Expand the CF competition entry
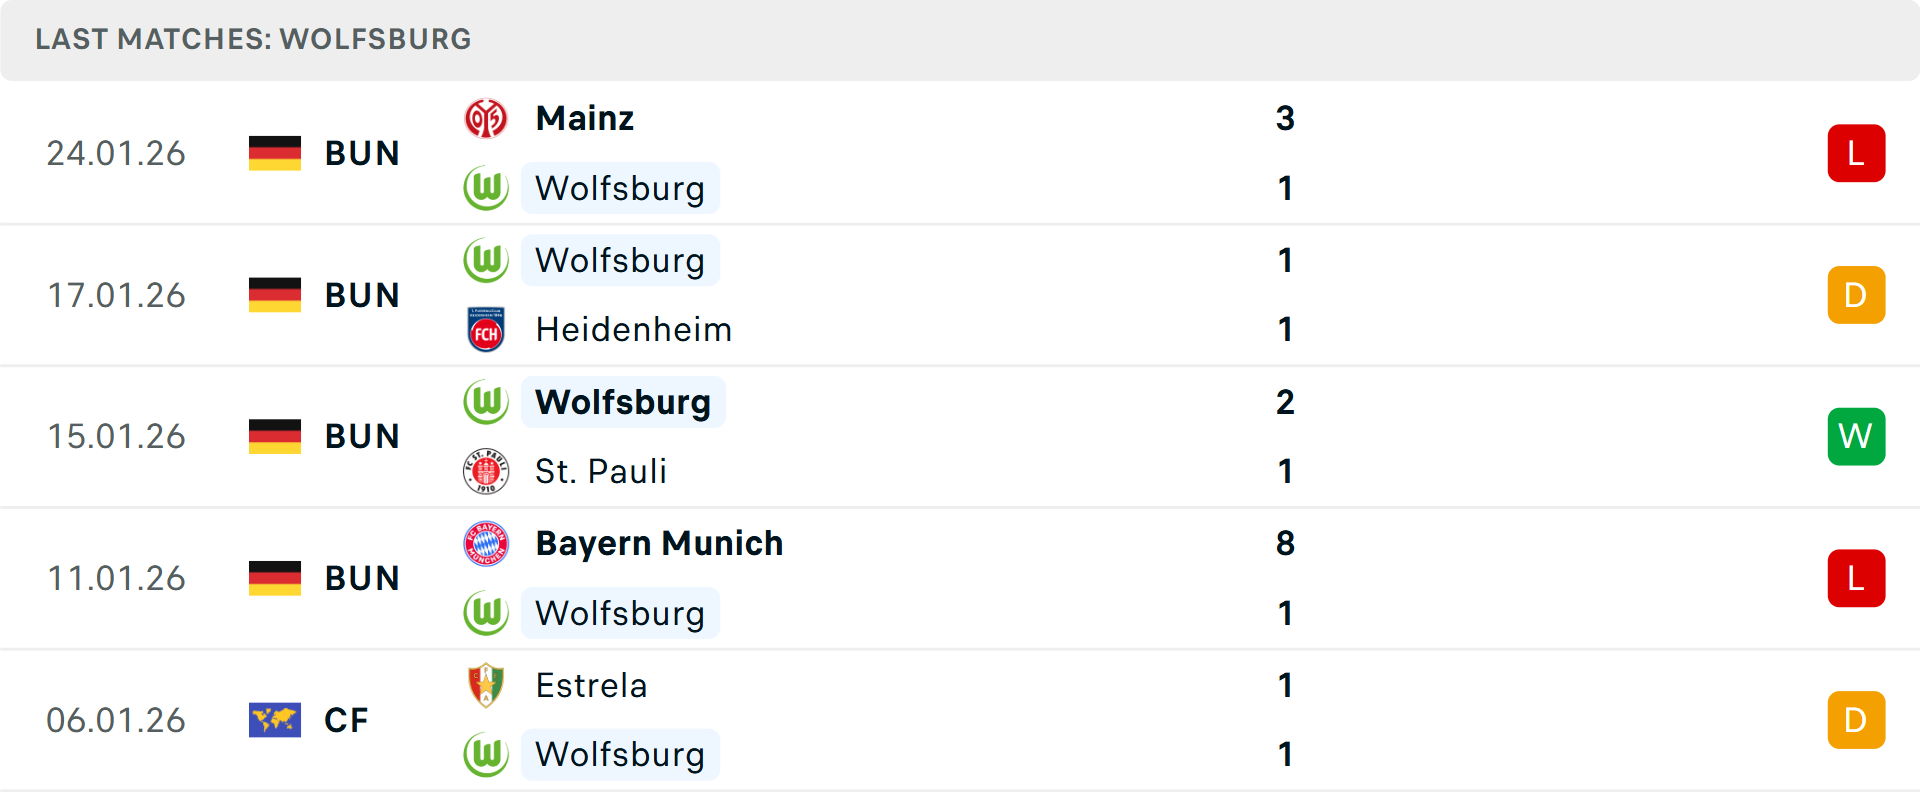 point(346,719)
